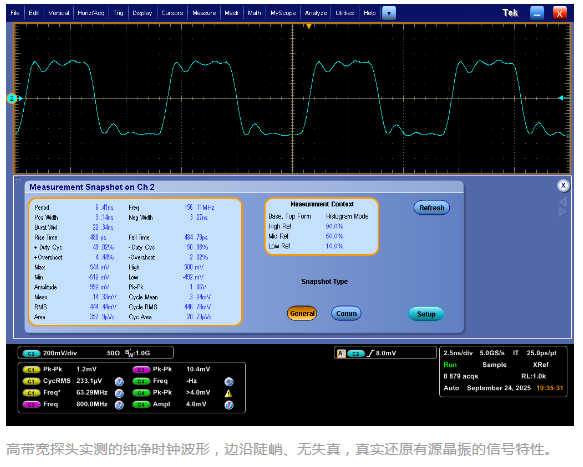
Task: Click the RL:1.0k record length readout
Action: 534,376
